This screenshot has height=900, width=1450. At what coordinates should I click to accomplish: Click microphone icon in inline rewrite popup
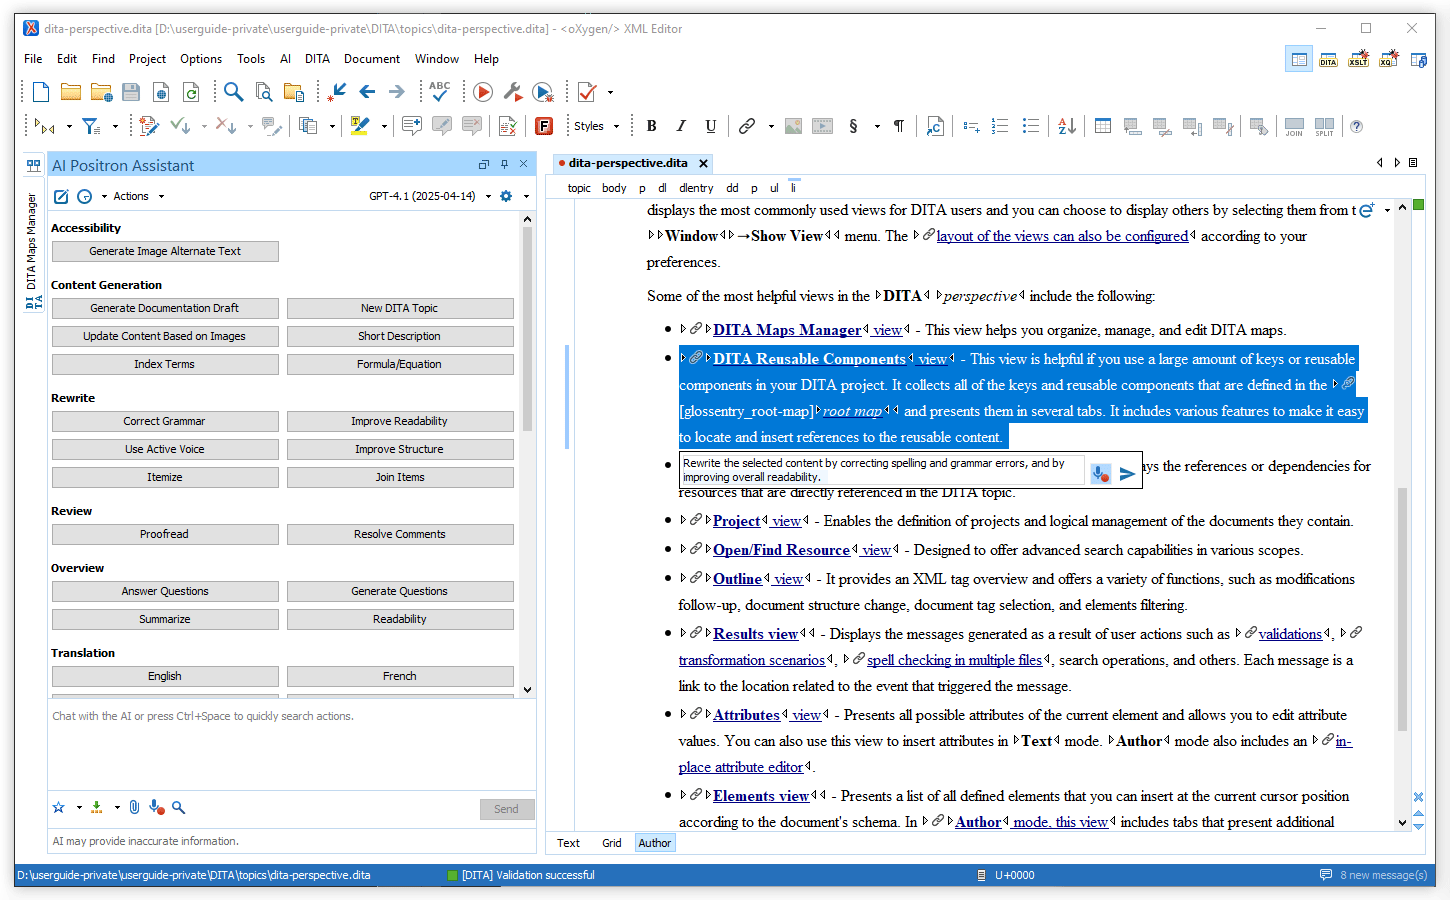pos(1100,474)
